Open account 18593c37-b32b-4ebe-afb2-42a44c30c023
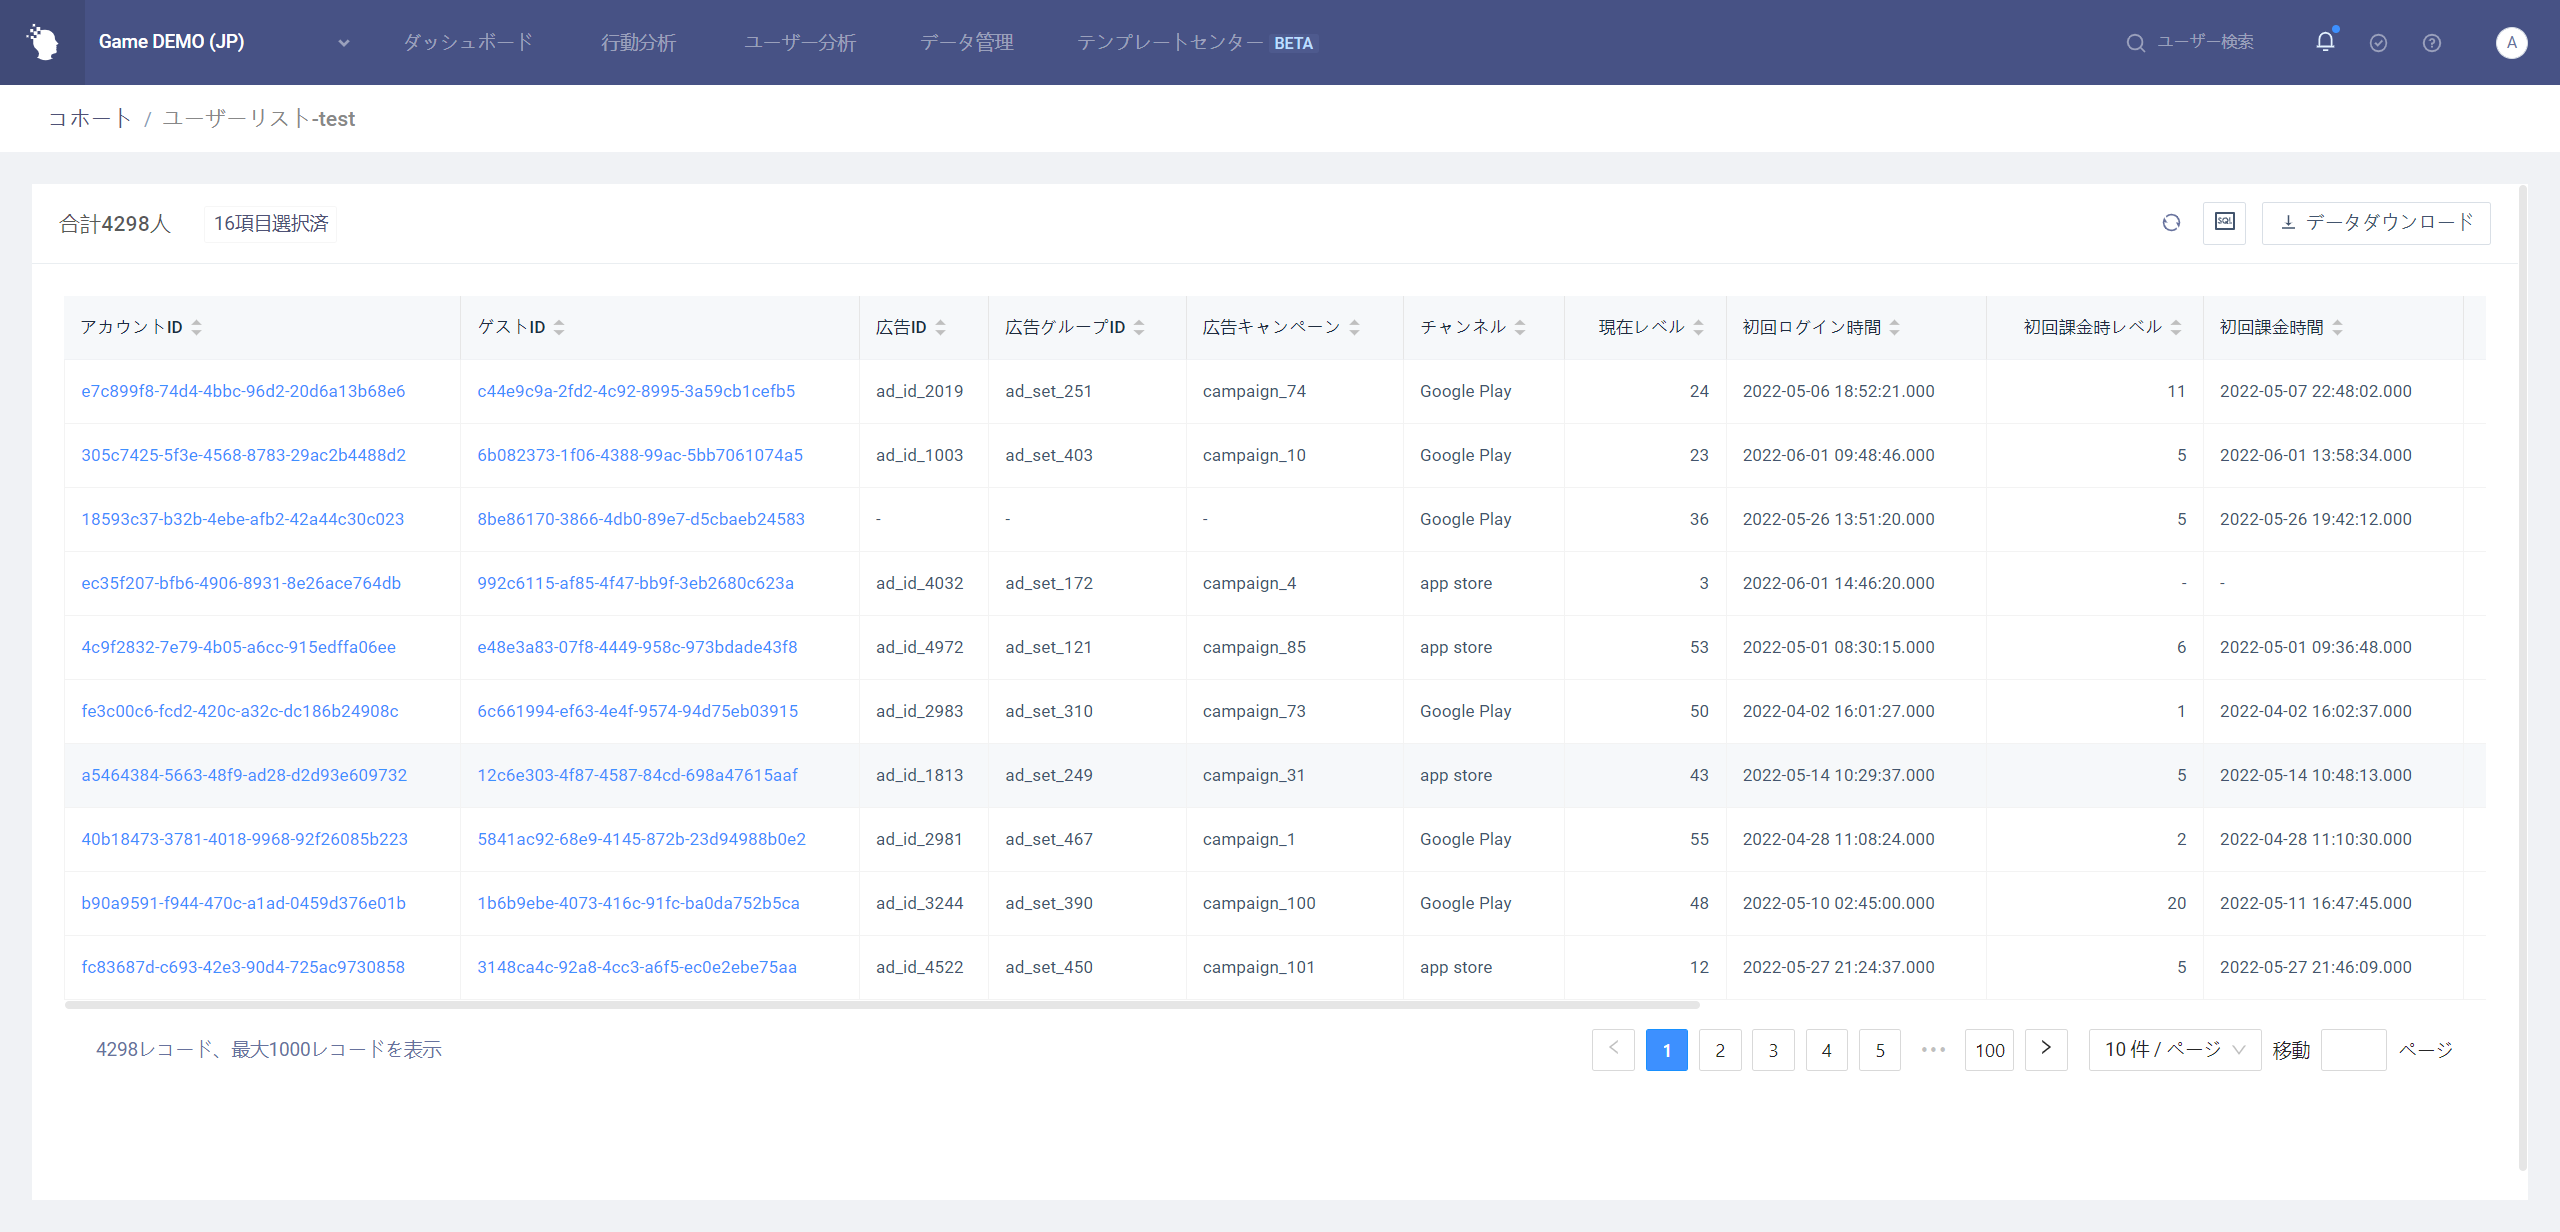Screen dimensions: 2560x1232 243,519
